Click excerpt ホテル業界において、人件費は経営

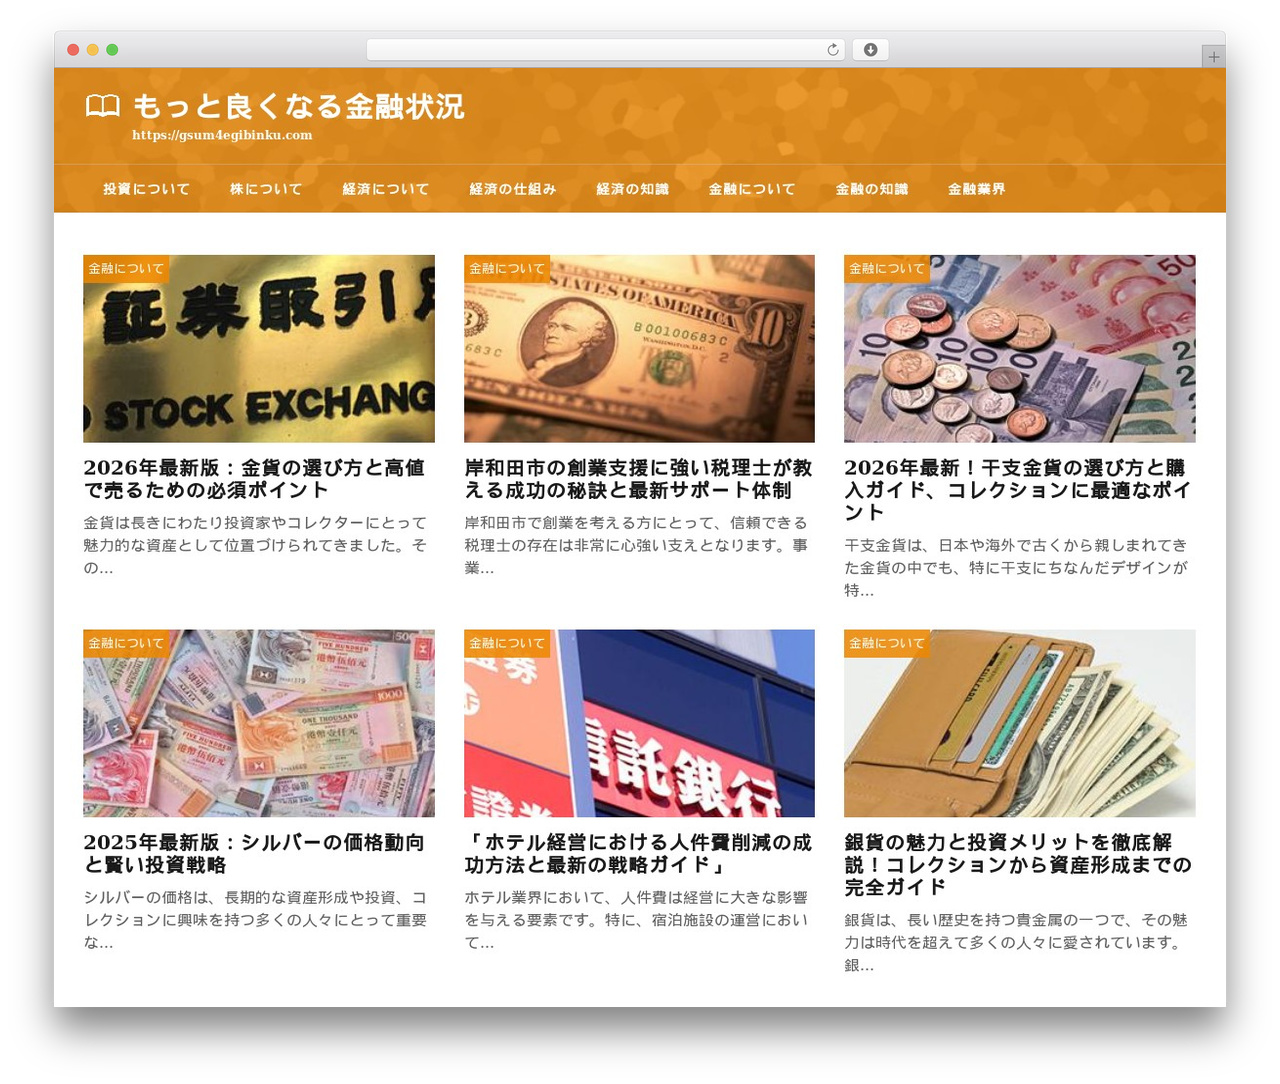[636, 920]
